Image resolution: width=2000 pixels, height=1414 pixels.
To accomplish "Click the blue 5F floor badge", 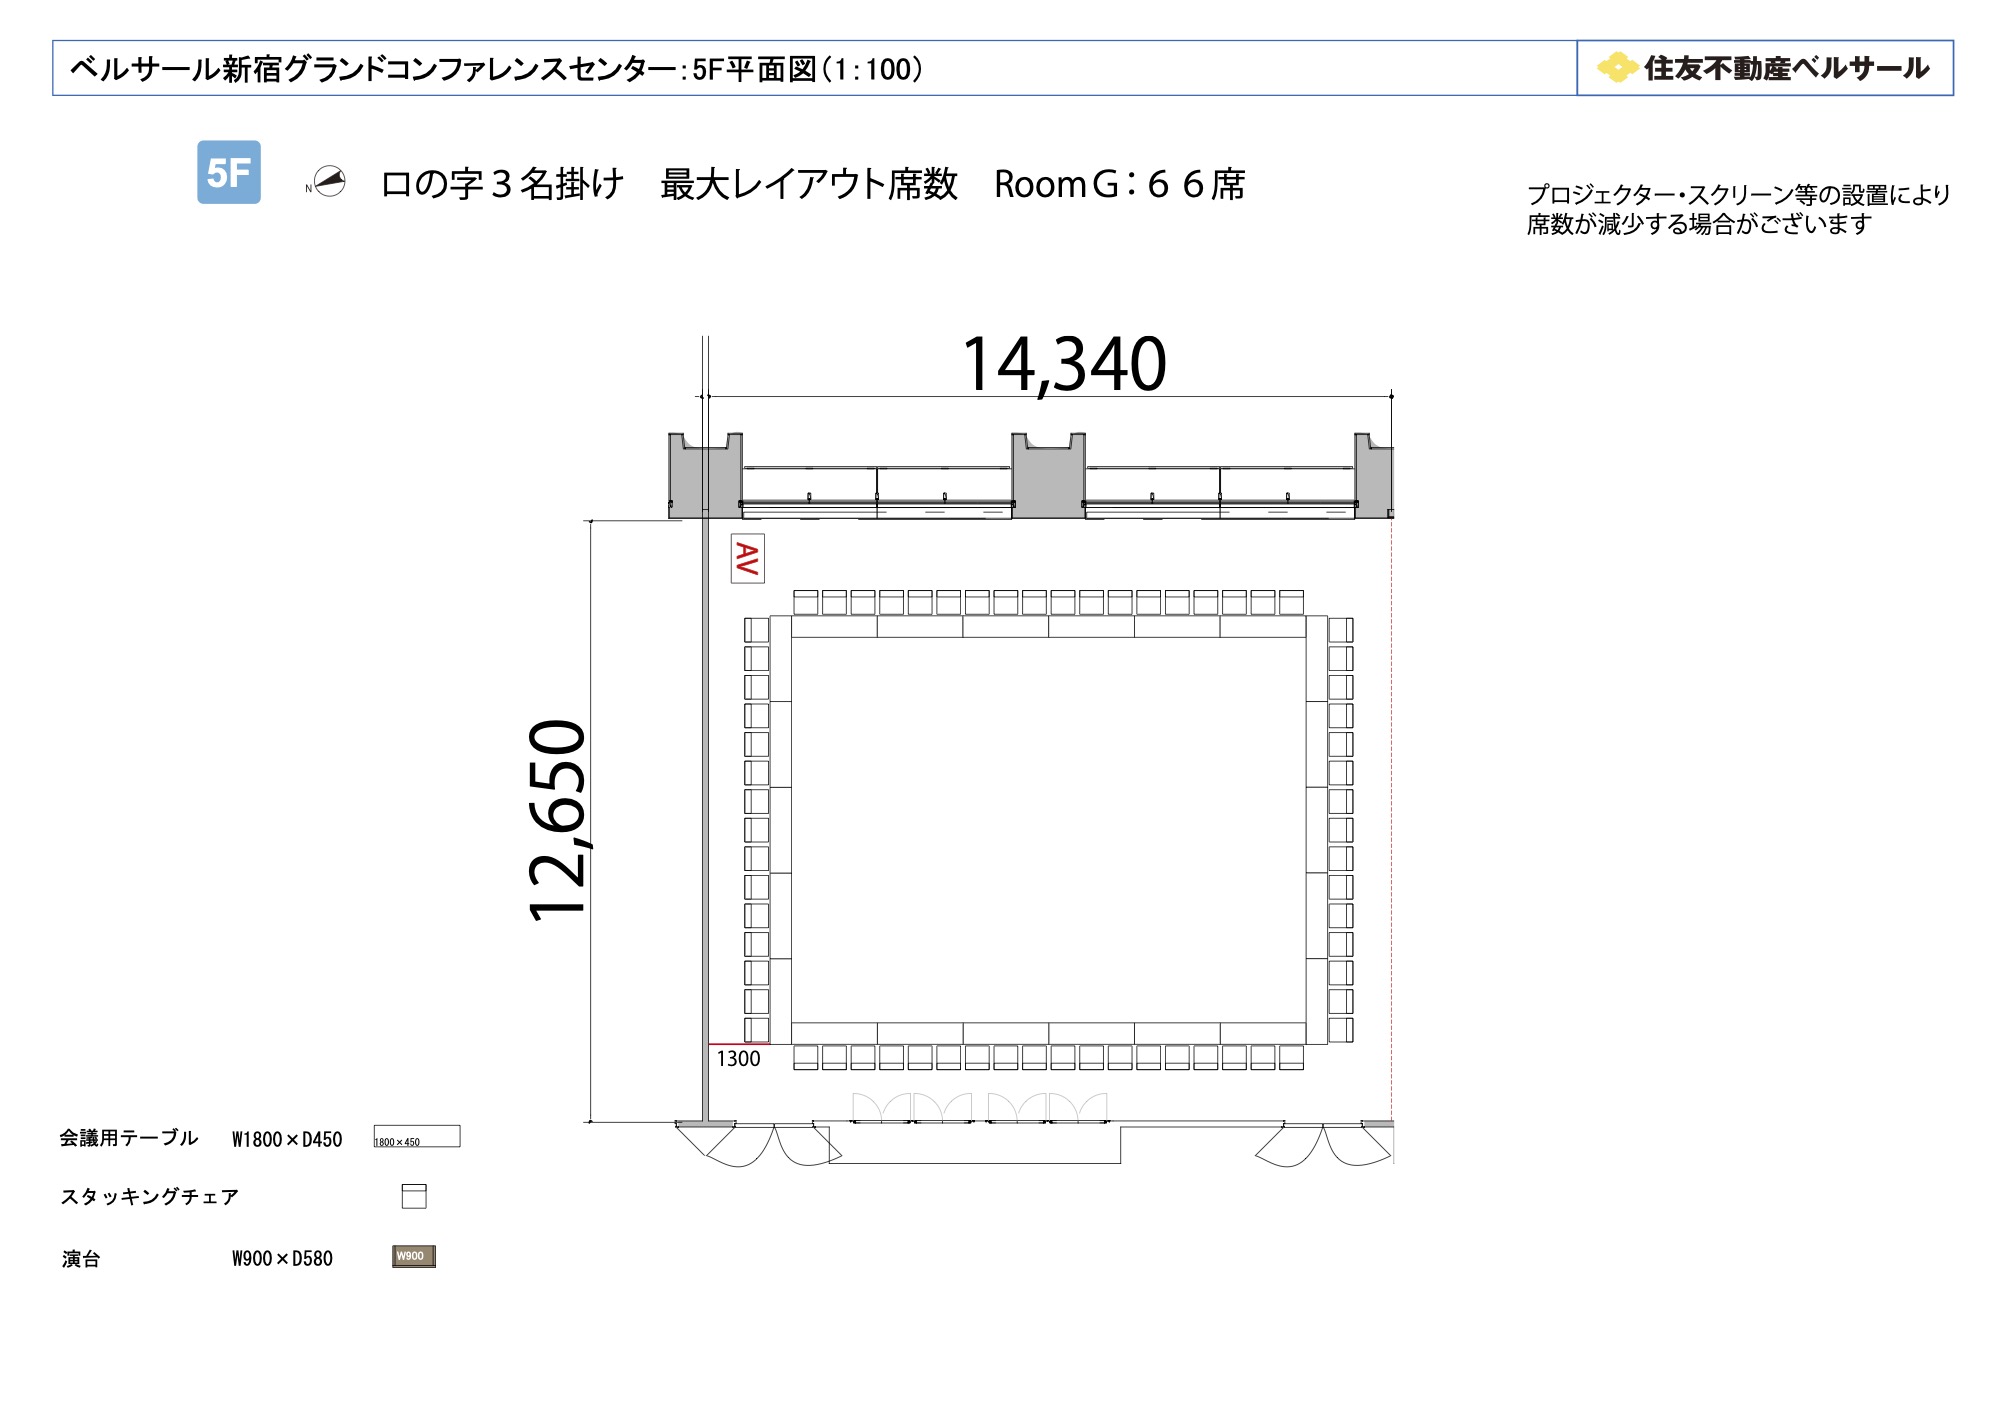I will 229,172.
